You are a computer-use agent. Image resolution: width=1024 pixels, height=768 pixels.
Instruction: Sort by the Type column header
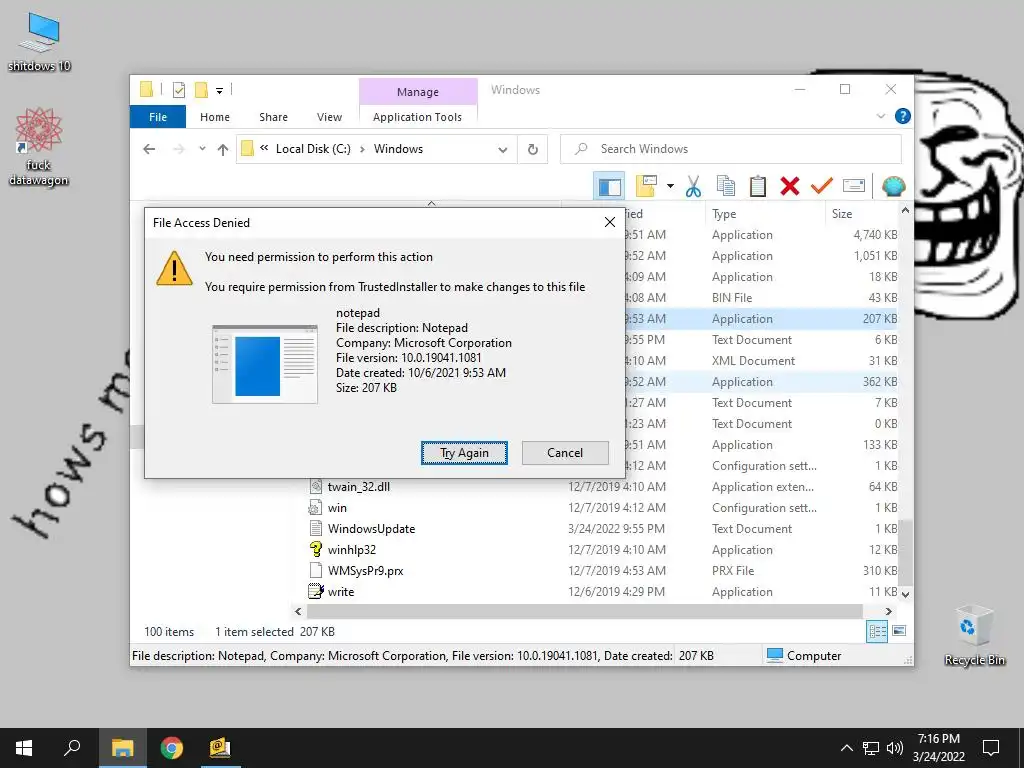[x=724, y=214]
